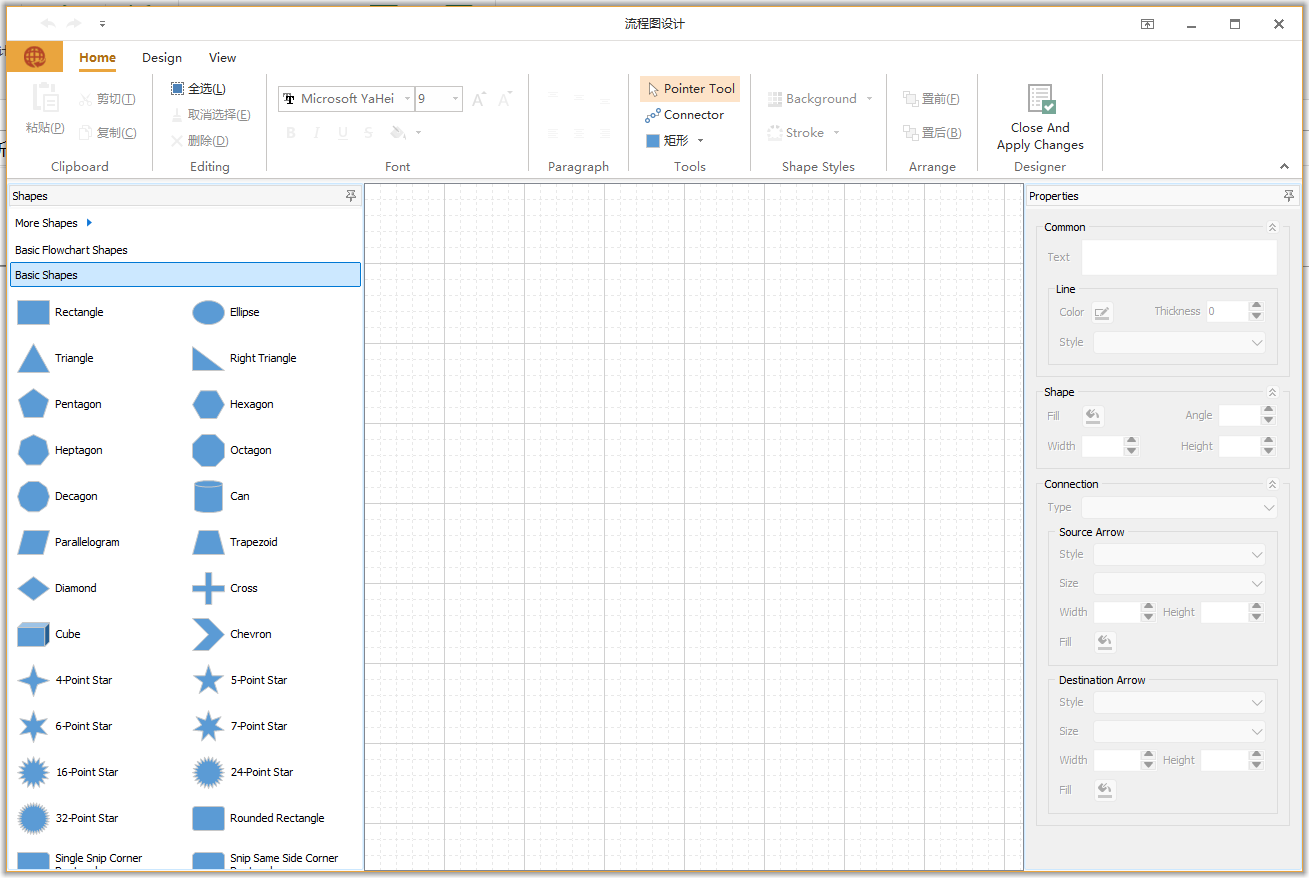Image resolution: width=1309 pixels, height=878 pixels.
Task: Choose the 5-Point Star shape
Action: pos(208,680)
